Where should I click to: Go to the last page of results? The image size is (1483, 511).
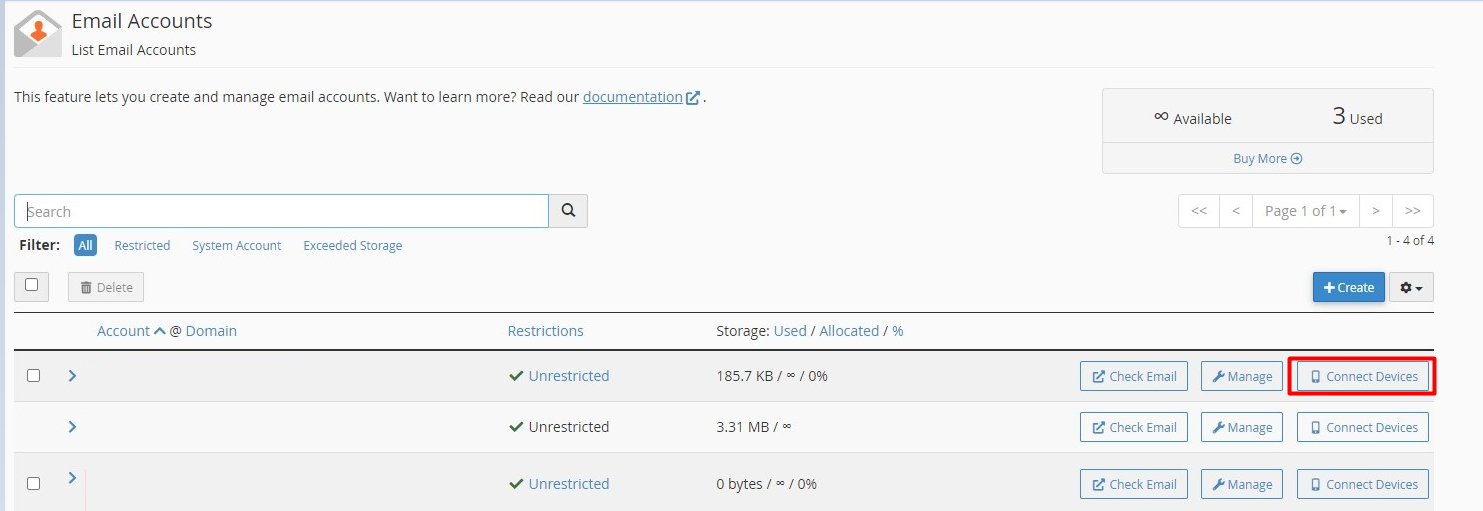coord(1412,211)
